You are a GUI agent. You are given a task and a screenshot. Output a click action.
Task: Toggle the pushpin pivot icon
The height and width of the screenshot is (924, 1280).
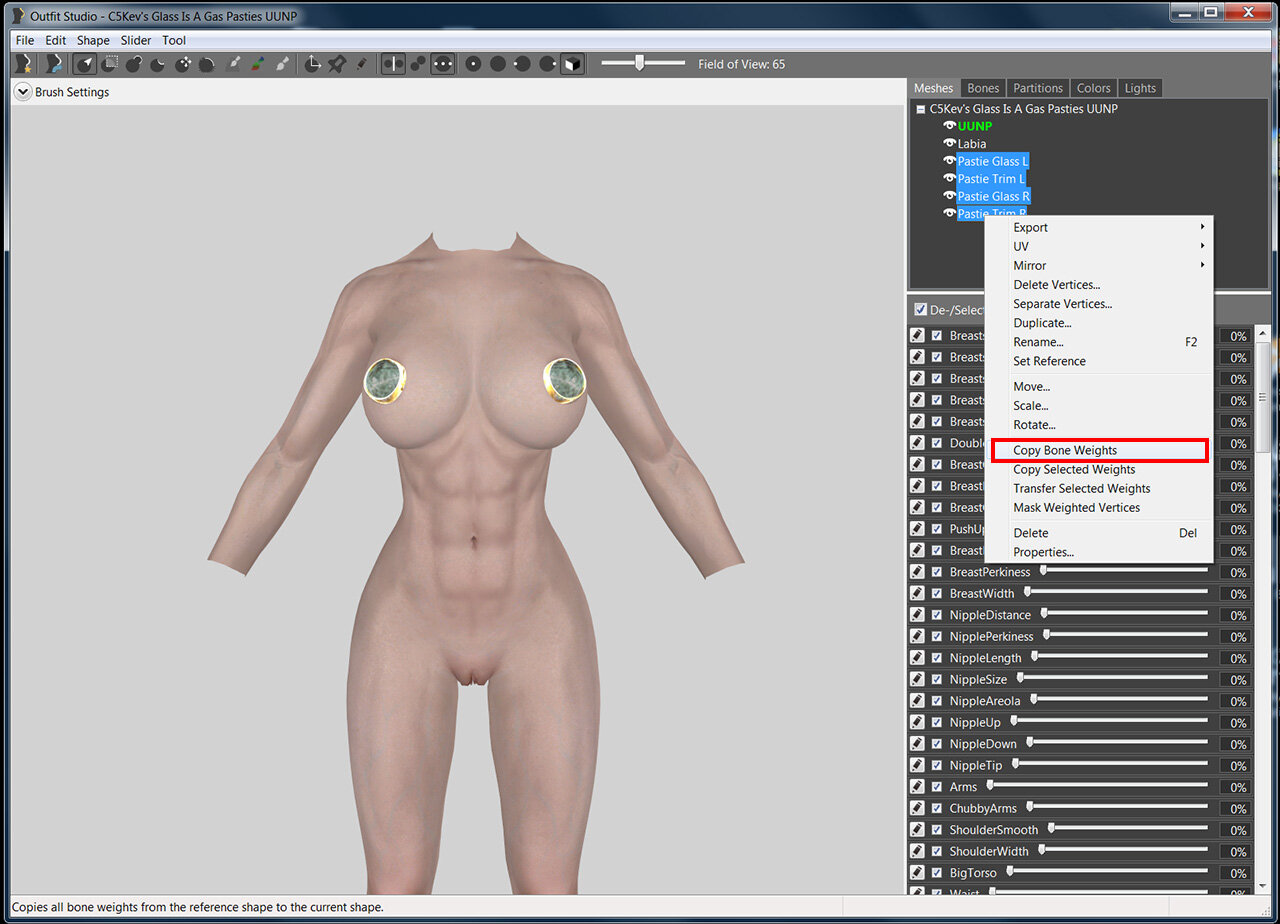(x=337, y=64)
